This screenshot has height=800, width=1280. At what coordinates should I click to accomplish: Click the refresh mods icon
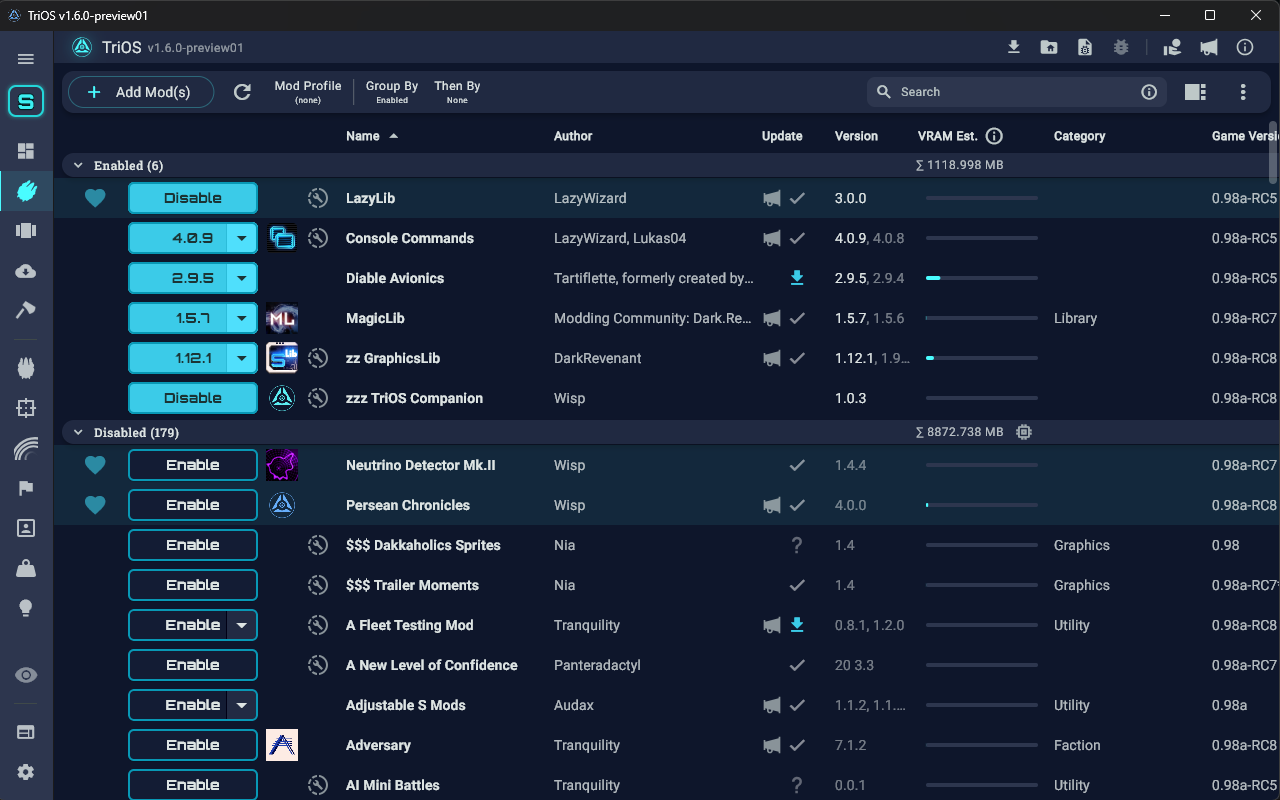242,92
